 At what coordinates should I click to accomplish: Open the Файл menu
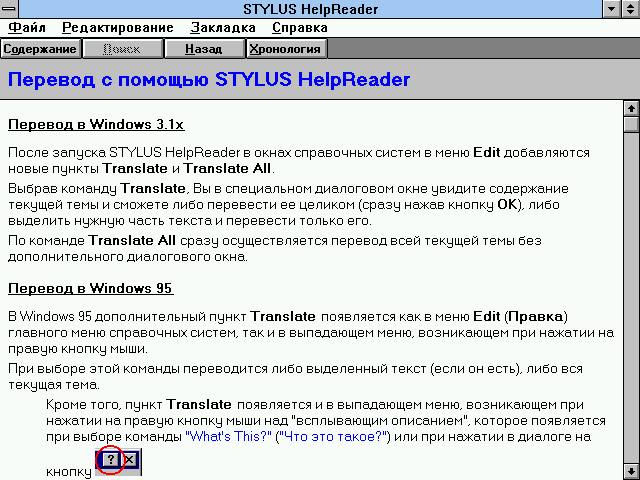pyautogui.click(x=27, y=28)
